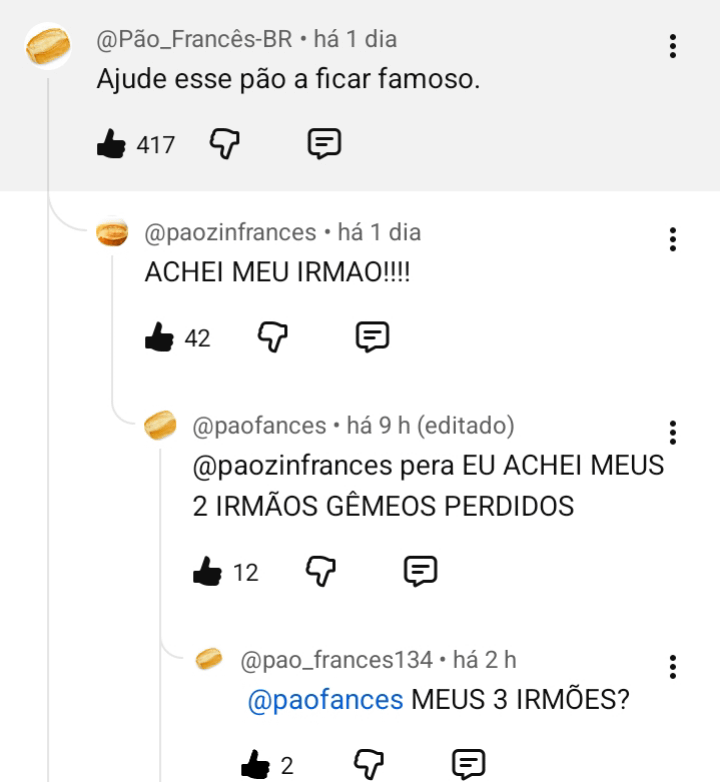Click the @paozinfrances profile picture
The height and width of the screenshot is (782, 720).
[x=112, y=234]
